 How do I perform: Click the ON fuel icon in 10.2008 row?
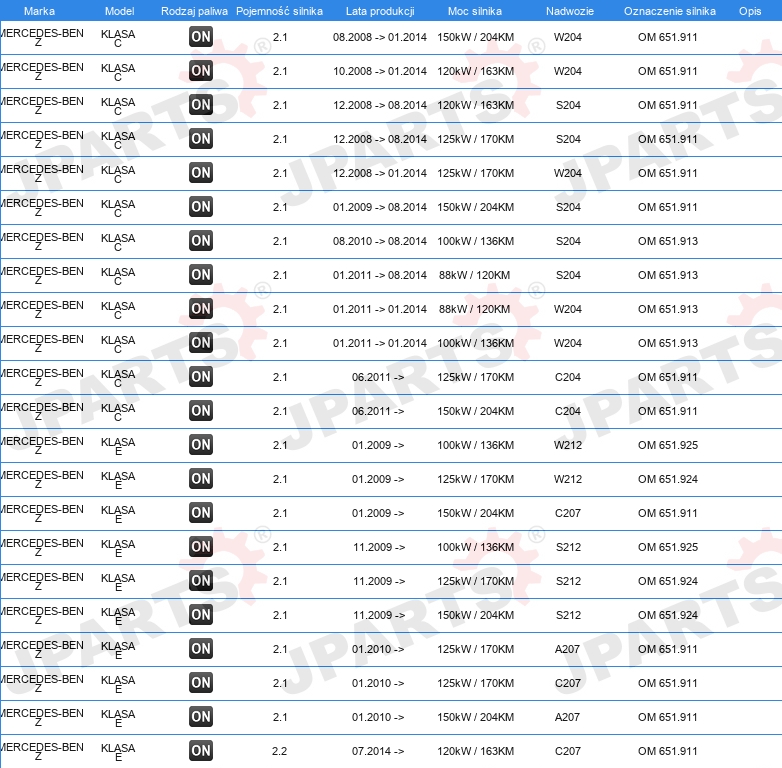click(x=201, y=70)
